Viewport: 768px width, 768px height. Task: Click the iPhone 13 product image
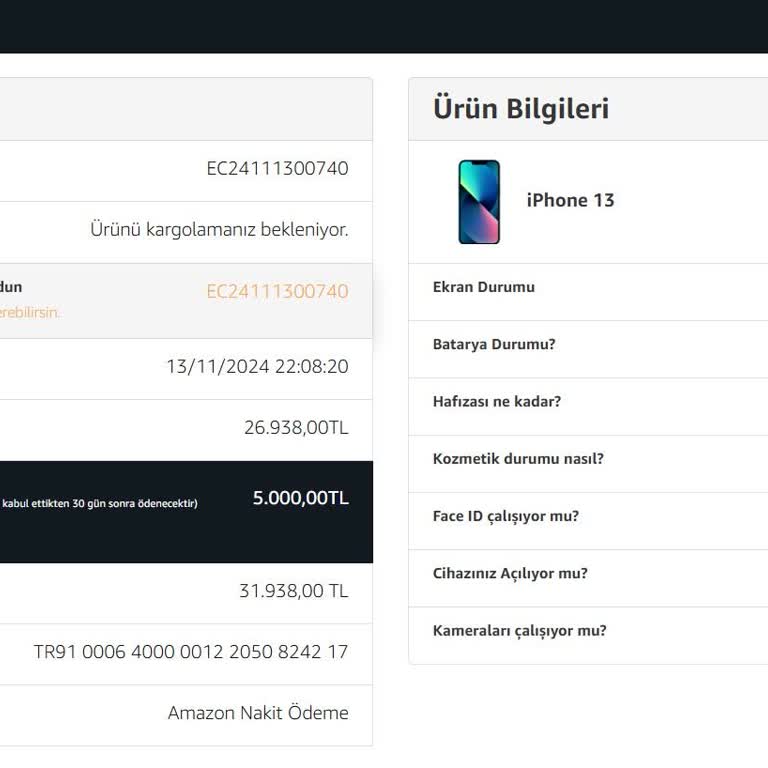(x=479, y=202)
